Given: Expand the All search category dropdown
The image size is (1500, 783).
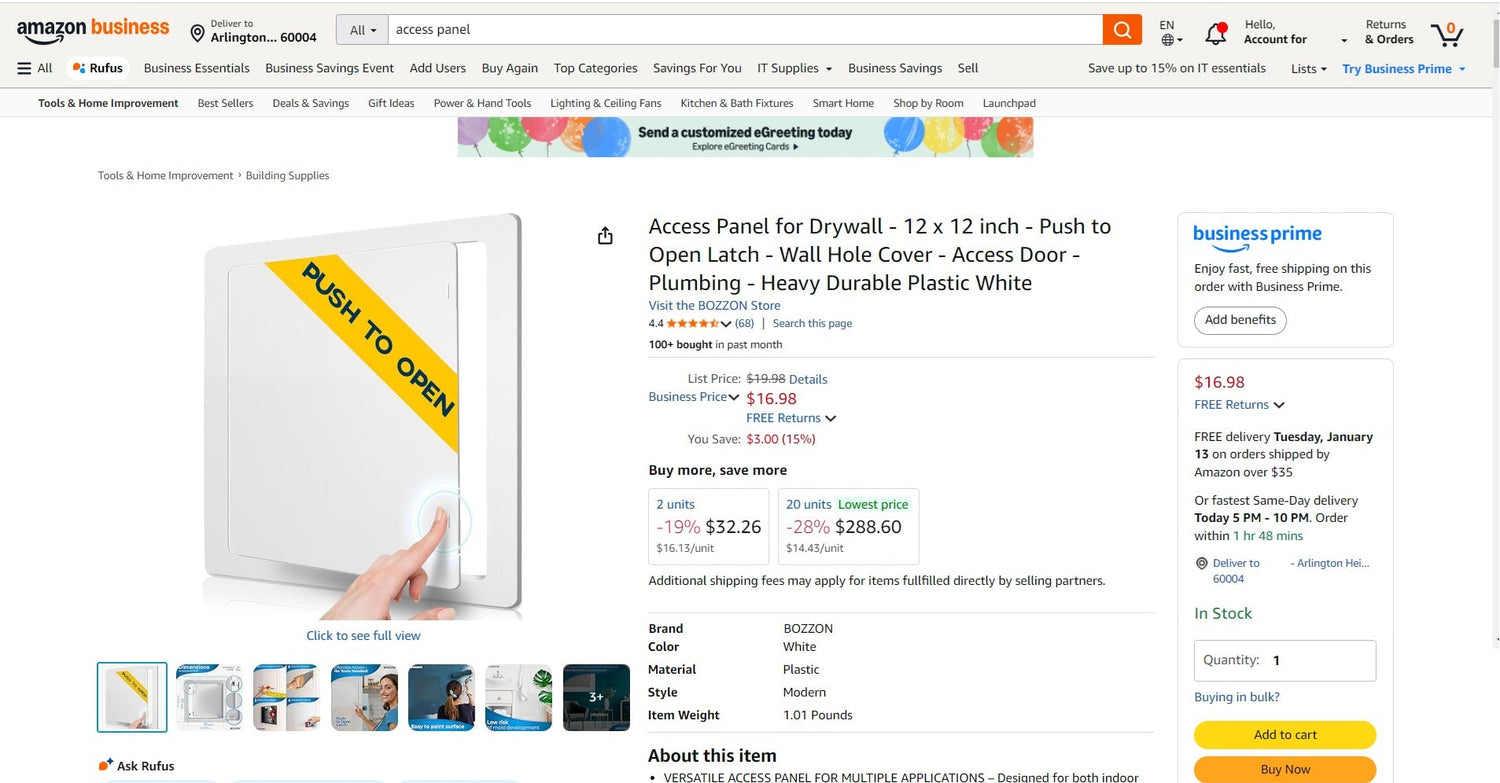Looking at the screenshot, I should pyautogui.click(x=362, y=30).
